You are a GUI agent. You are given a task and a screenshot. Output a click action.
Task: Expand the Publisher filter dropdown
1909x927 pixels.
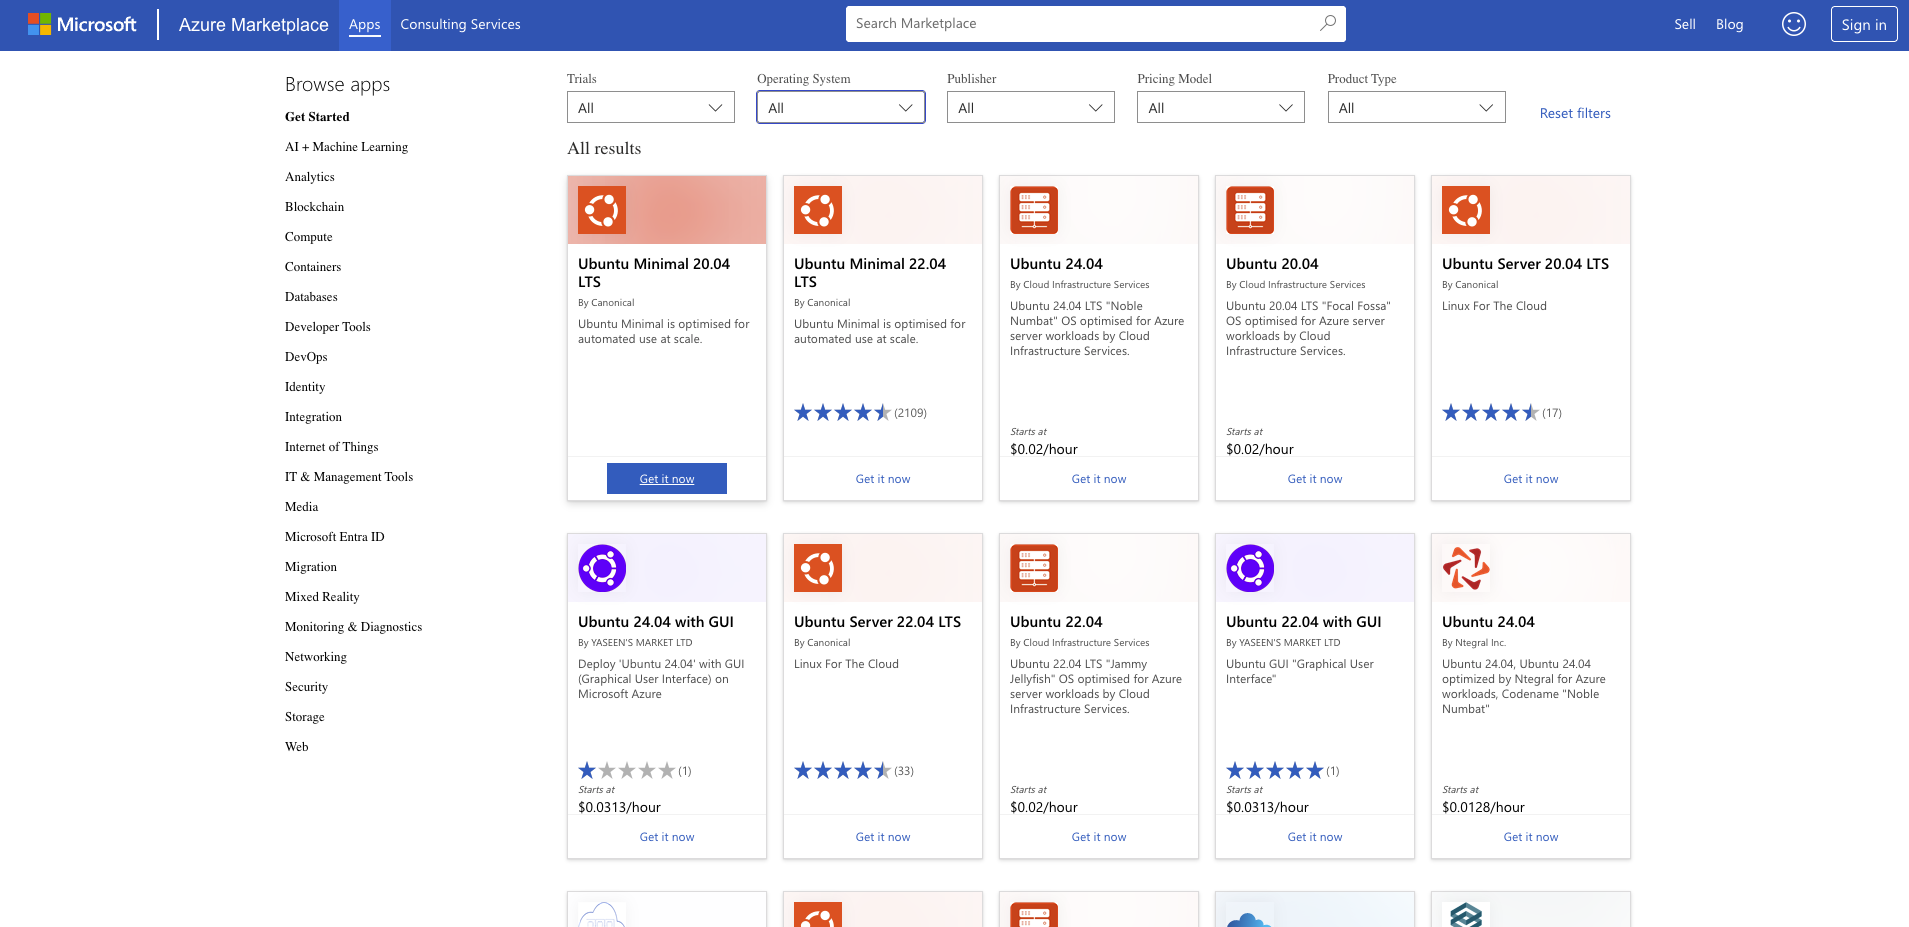point(1031,107)
